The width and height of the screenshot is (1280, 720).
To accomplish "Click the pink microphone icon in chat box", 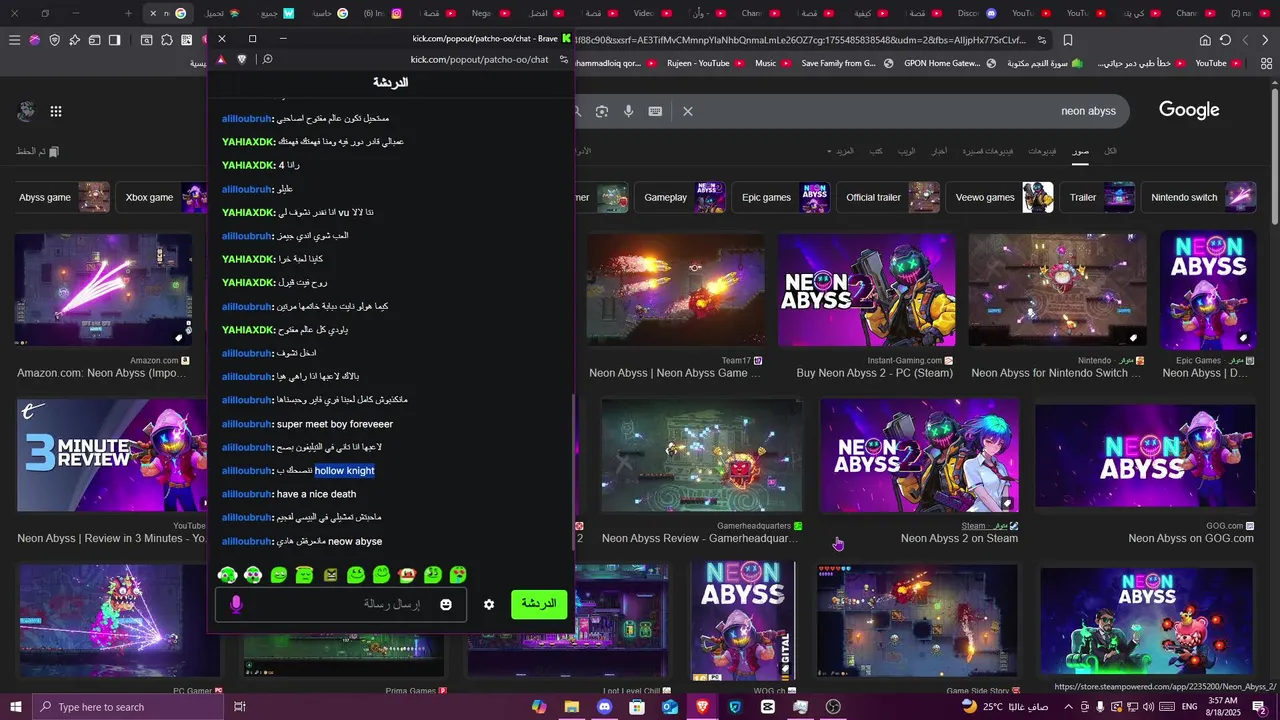I will tap(237, 604).
